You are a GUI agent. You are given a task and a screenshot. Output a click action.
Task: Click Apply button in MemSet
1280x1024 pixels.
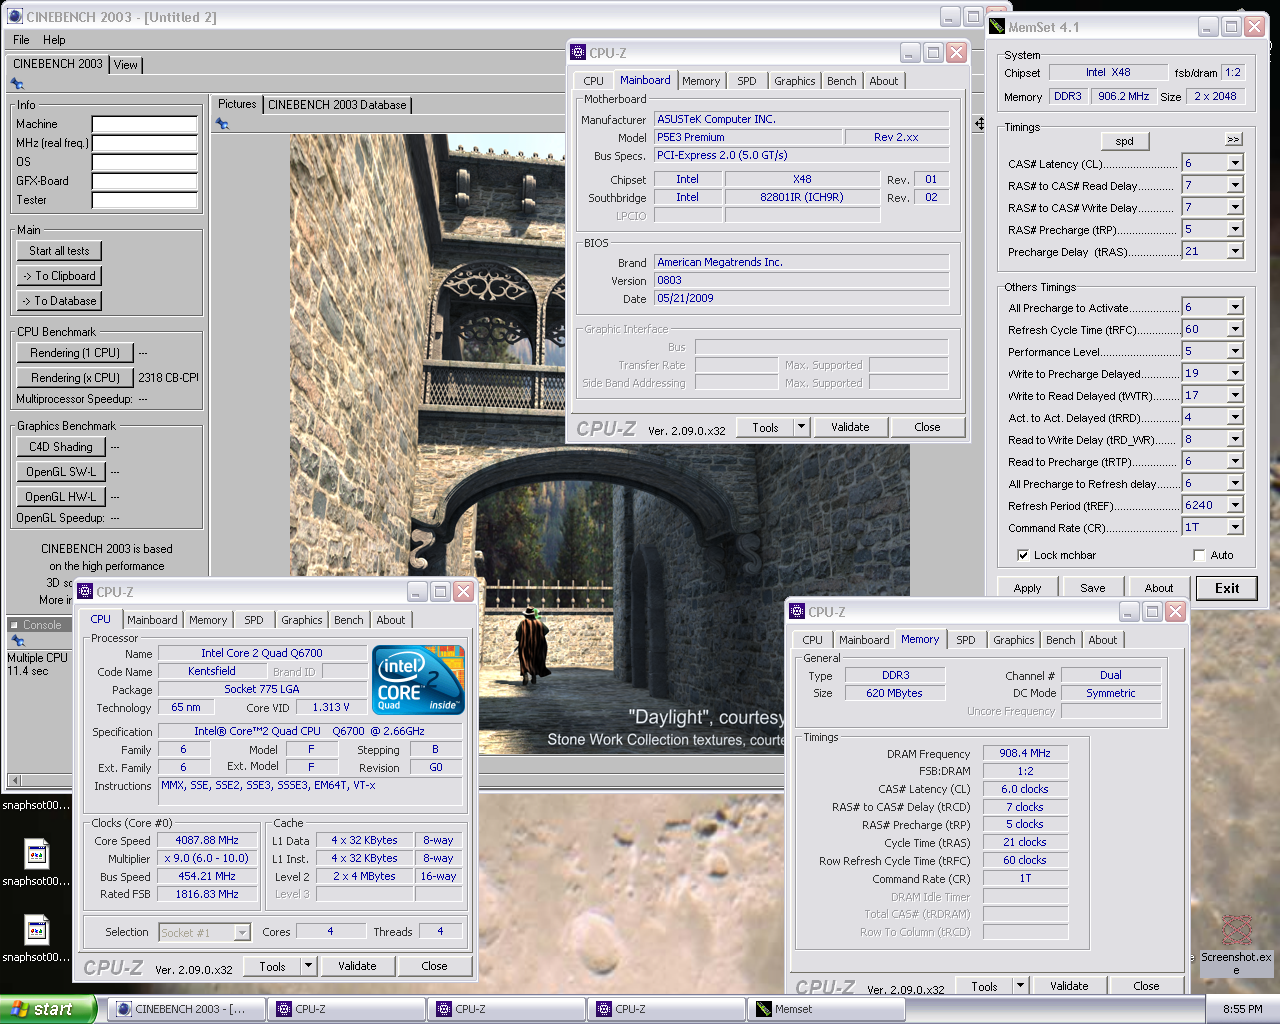[1027, 588]
